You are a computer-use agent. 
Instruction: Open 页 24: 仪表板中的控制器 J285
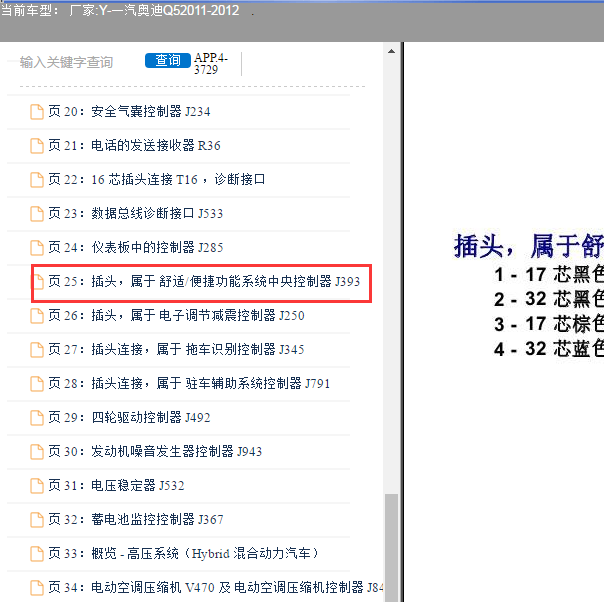click(136, 247)
